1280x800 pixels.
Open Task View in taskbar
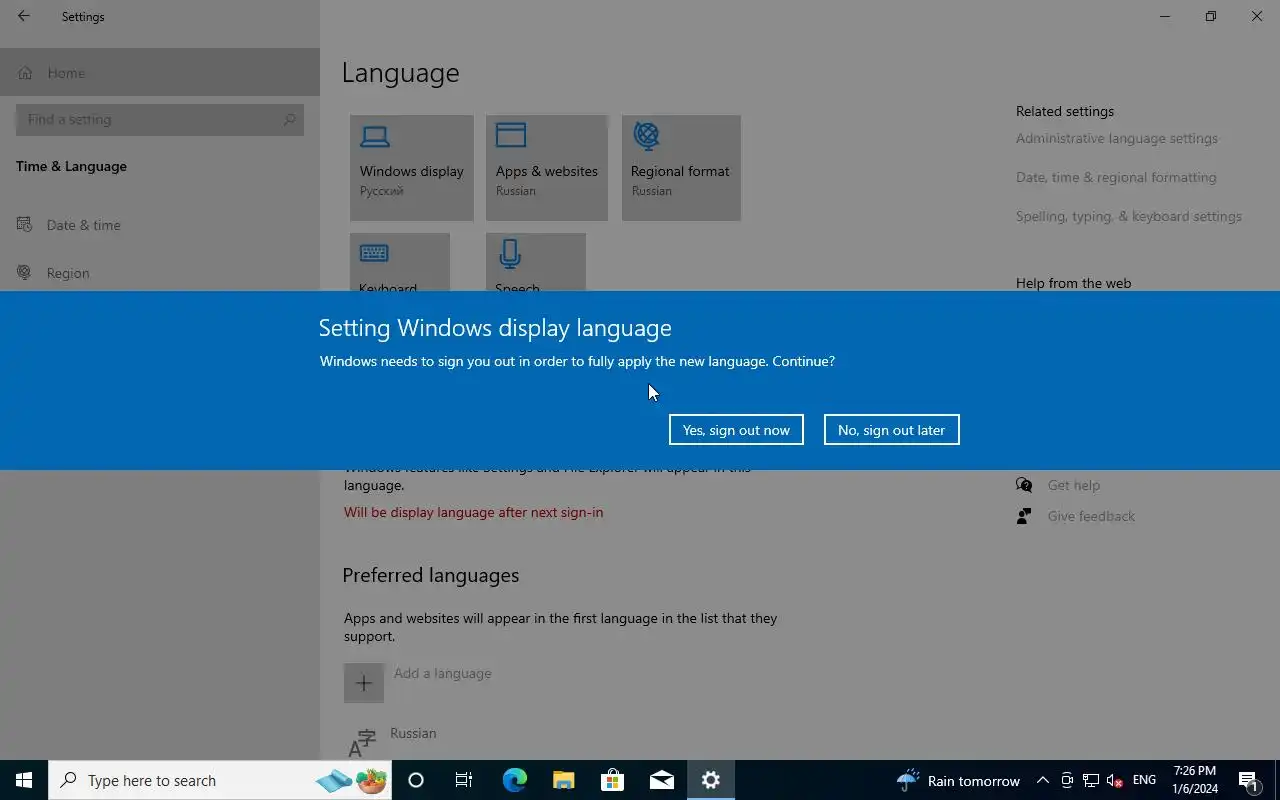click(464, 780)
